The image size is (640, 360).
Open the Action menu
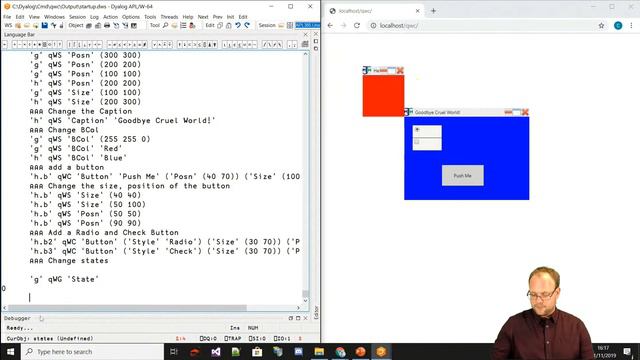pyautogui.click(x=110, y=17)
